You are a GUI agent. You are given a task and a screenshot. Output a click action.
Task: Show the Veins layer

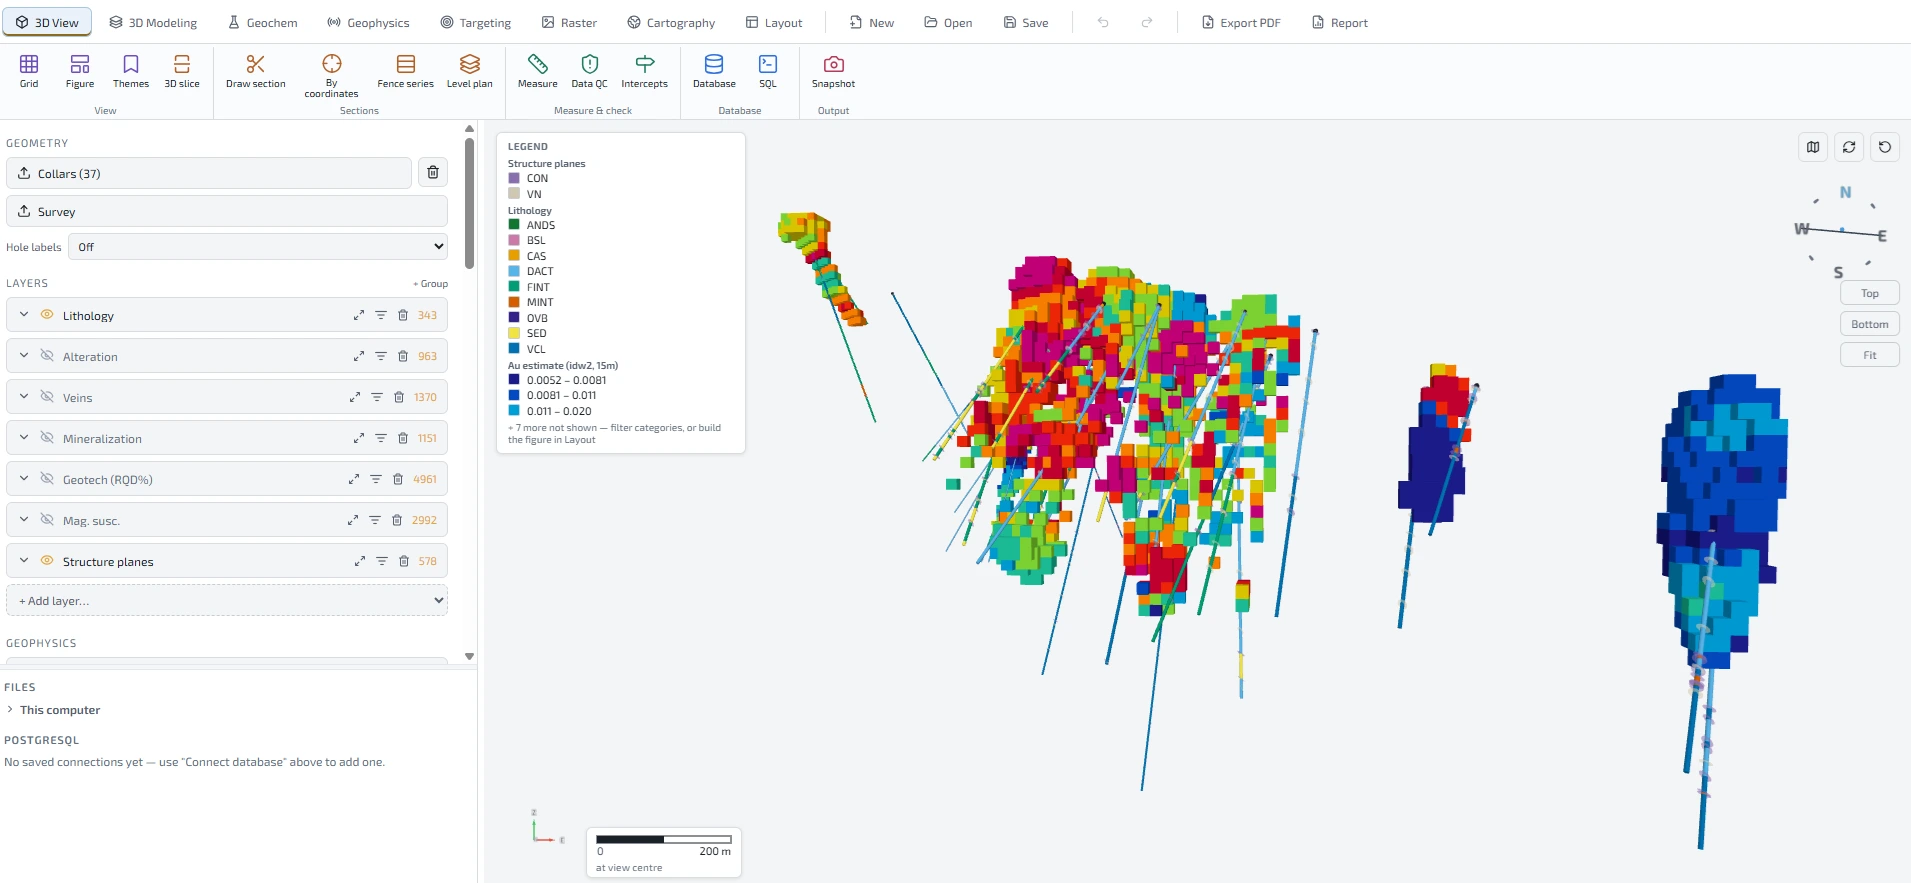tap(47, 396)
